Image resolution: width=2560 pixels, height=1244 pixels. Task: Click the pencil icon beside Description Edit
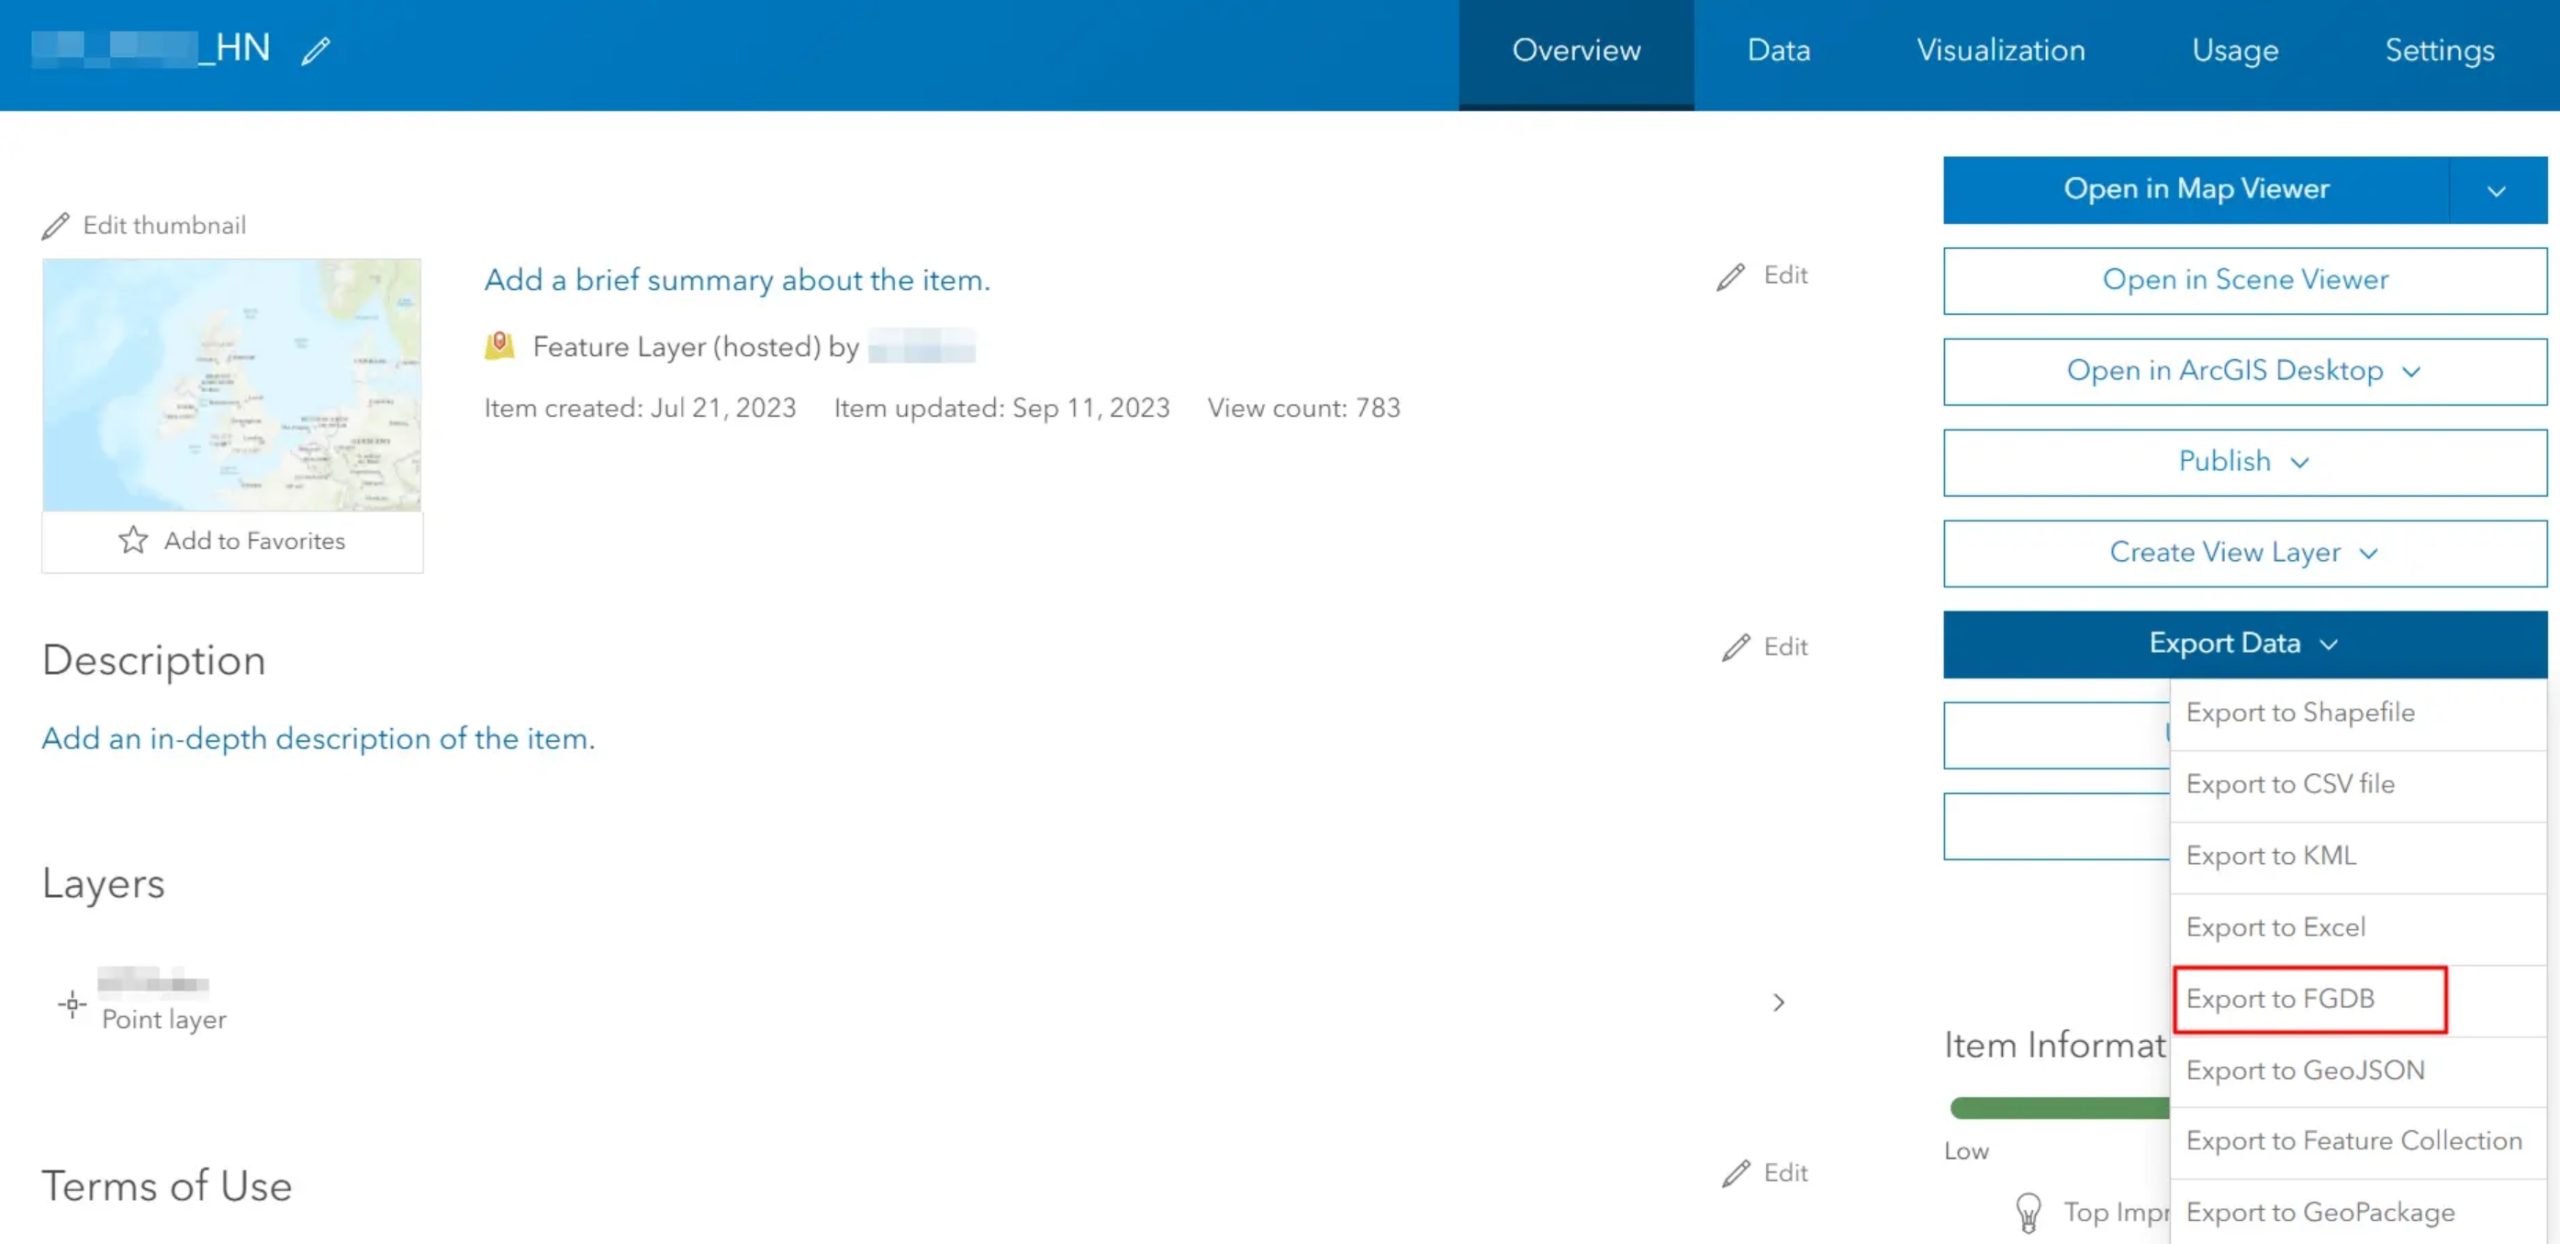[x=1736, y=647]
